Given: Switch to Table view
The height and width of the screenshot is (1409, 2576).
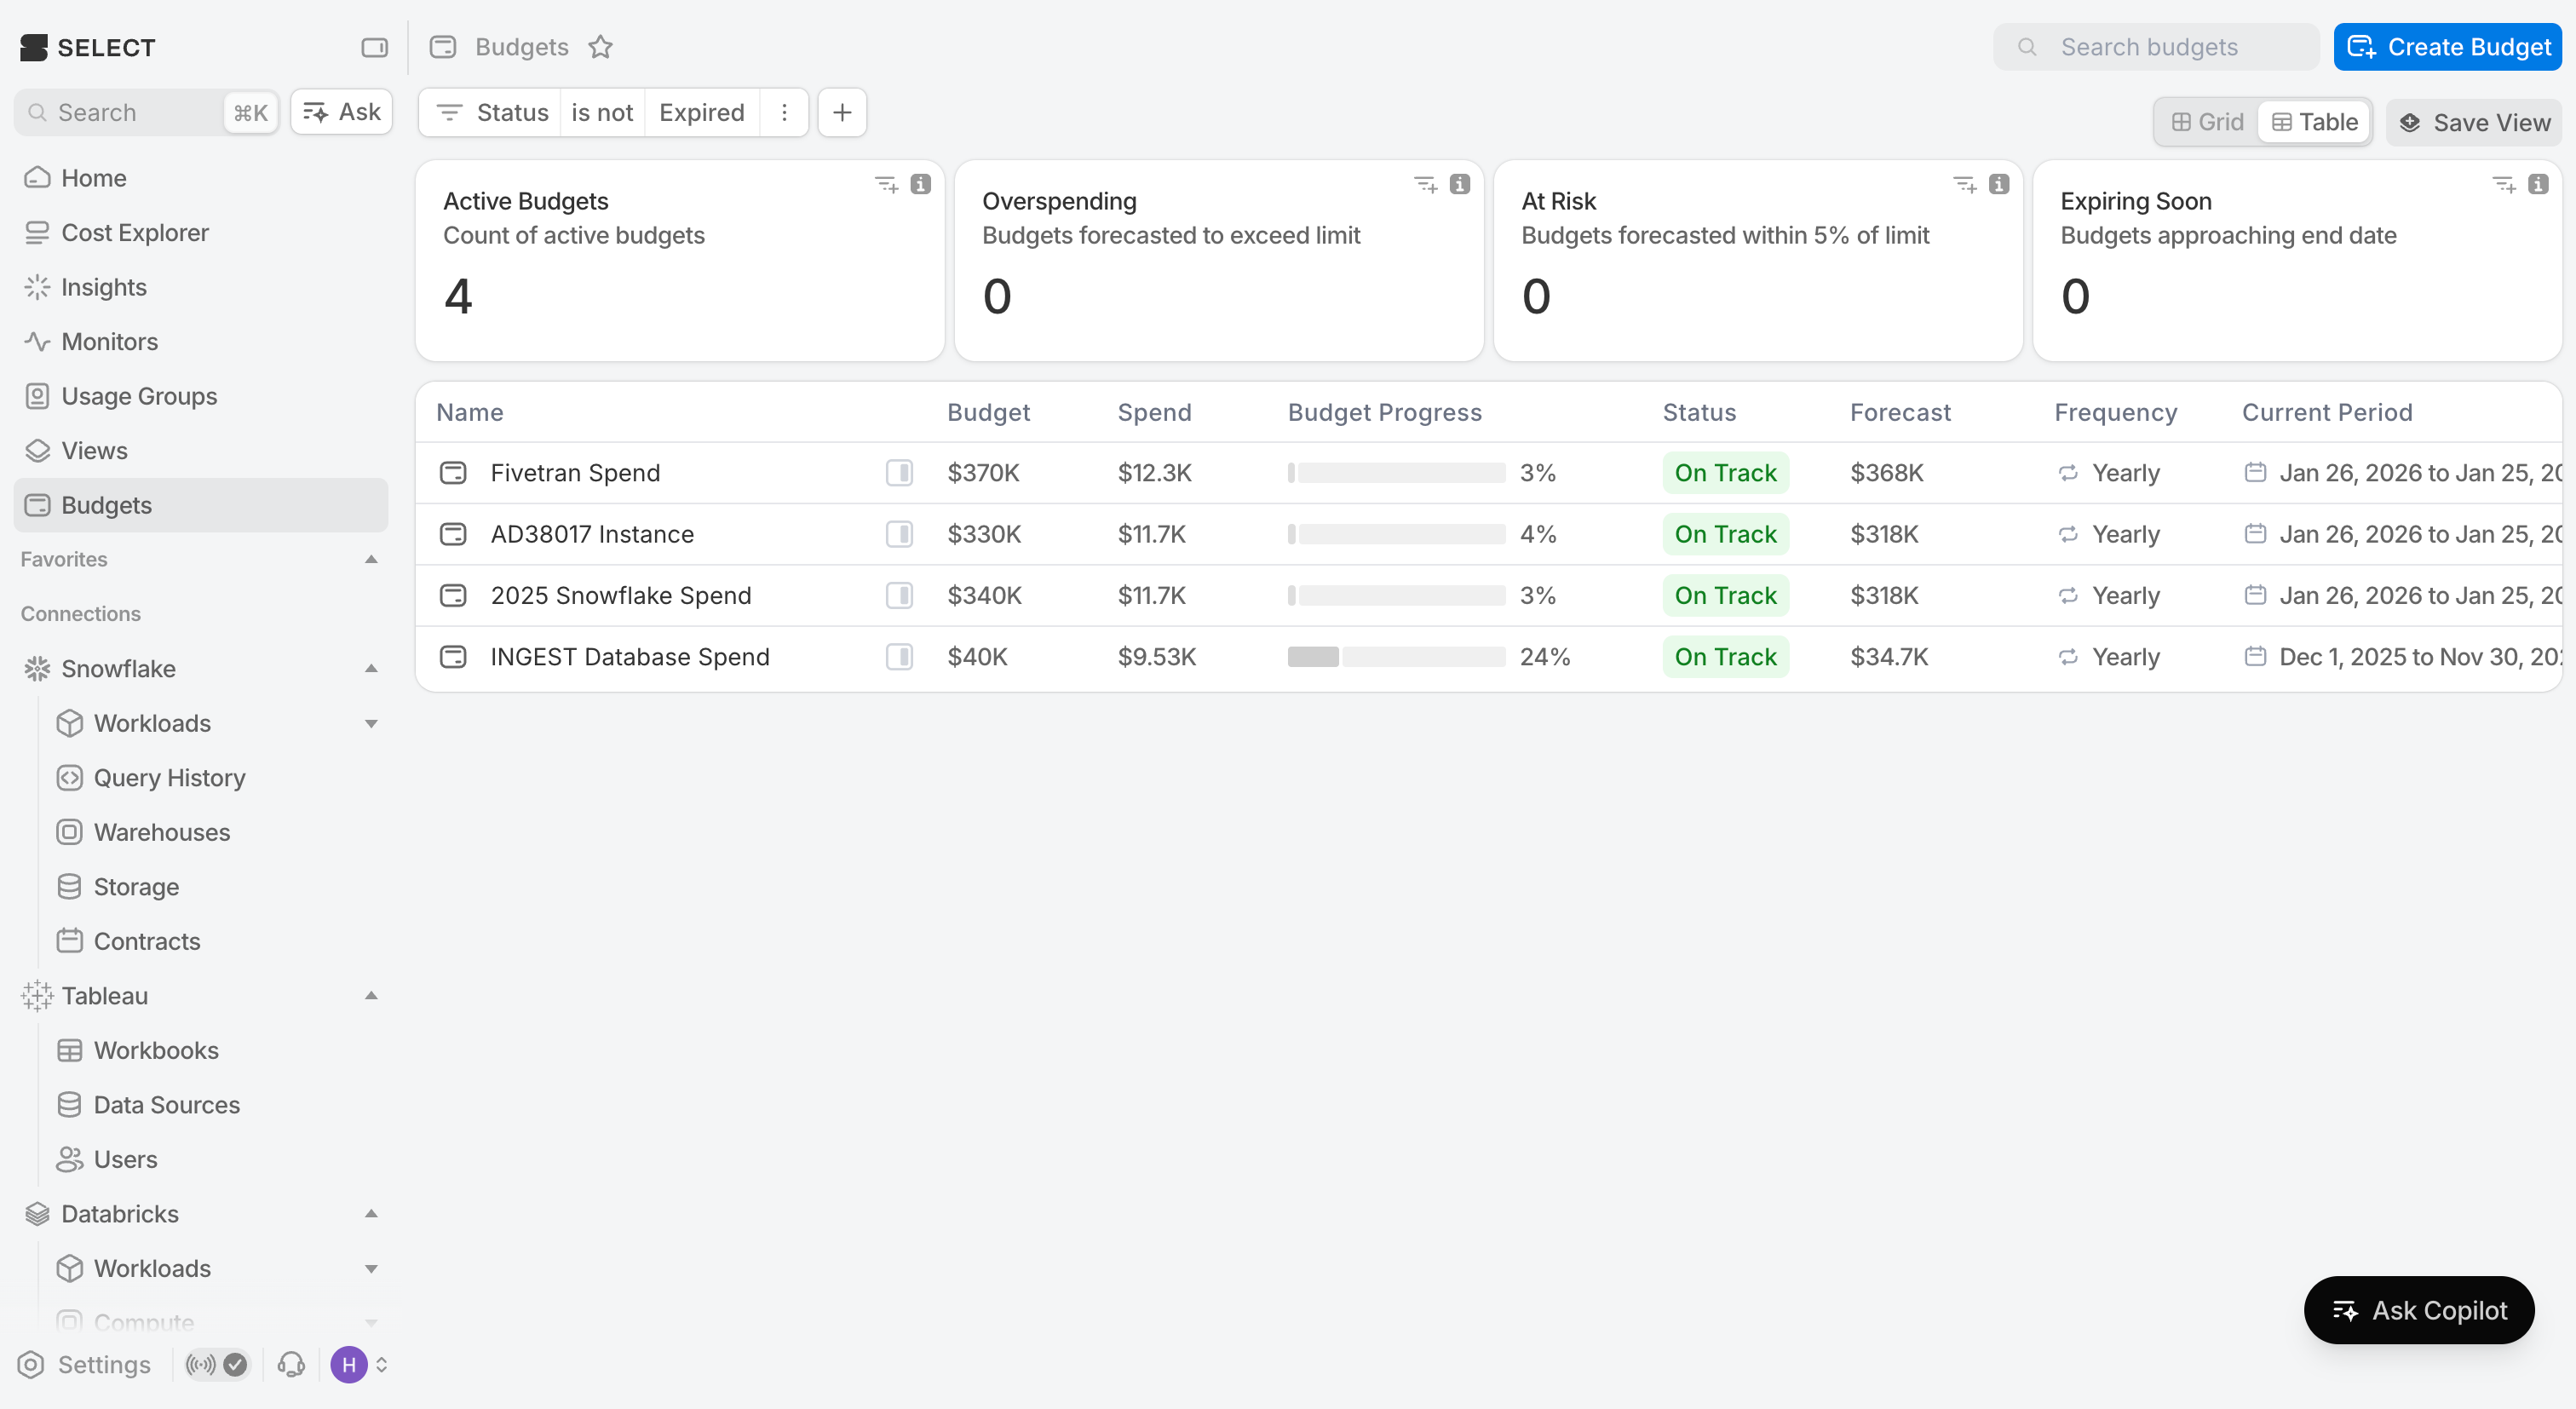Looking at the screenshot, I should (2315, 122).
